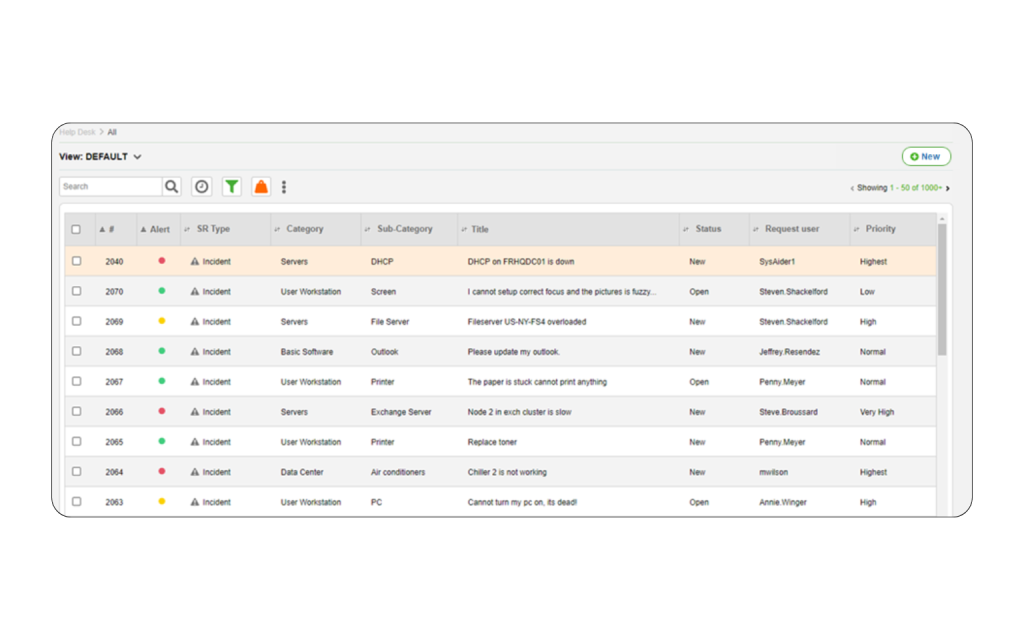Click the search magnifier icon
The image size is (1024, 640).
pyautogui.click(x=172, y=186)
